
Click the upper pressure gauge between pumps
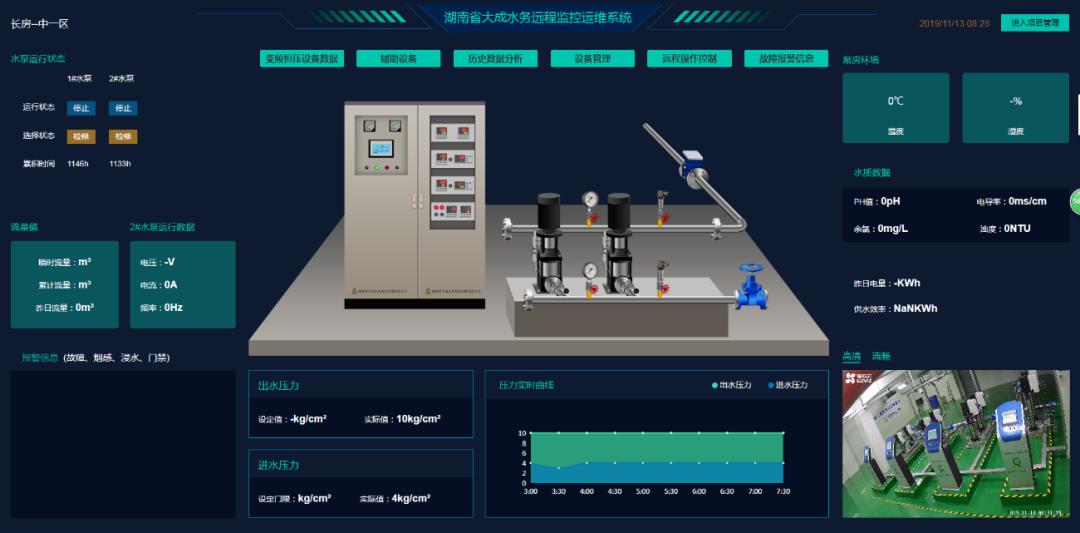[590, 200]
